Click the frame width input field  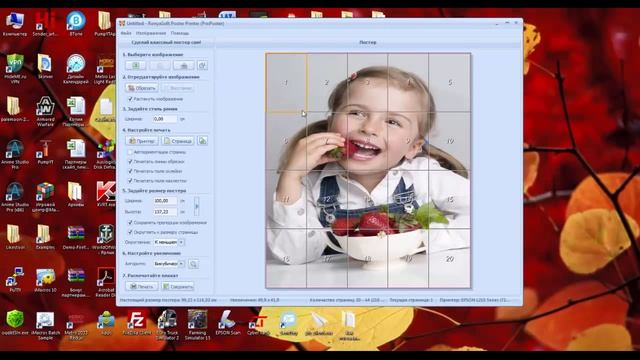coord(165,119)
